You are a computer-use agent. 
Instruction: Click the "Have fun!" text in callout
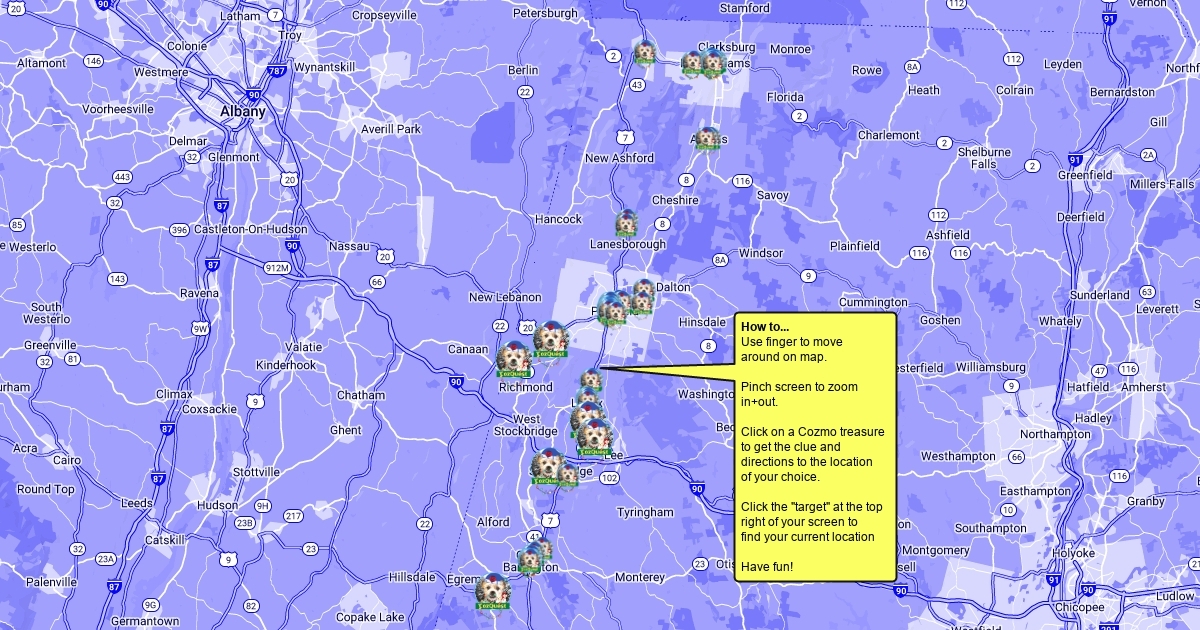coord(767,567)
